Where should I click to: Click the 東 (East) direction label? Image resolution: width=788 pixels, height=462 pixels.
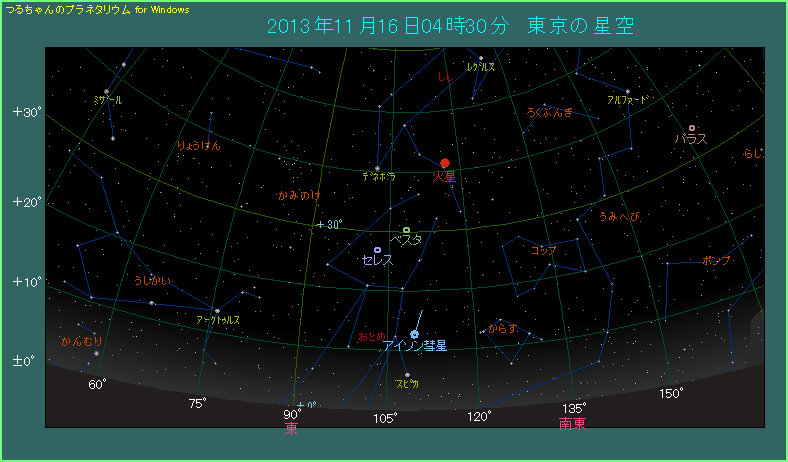coord(291,427)
